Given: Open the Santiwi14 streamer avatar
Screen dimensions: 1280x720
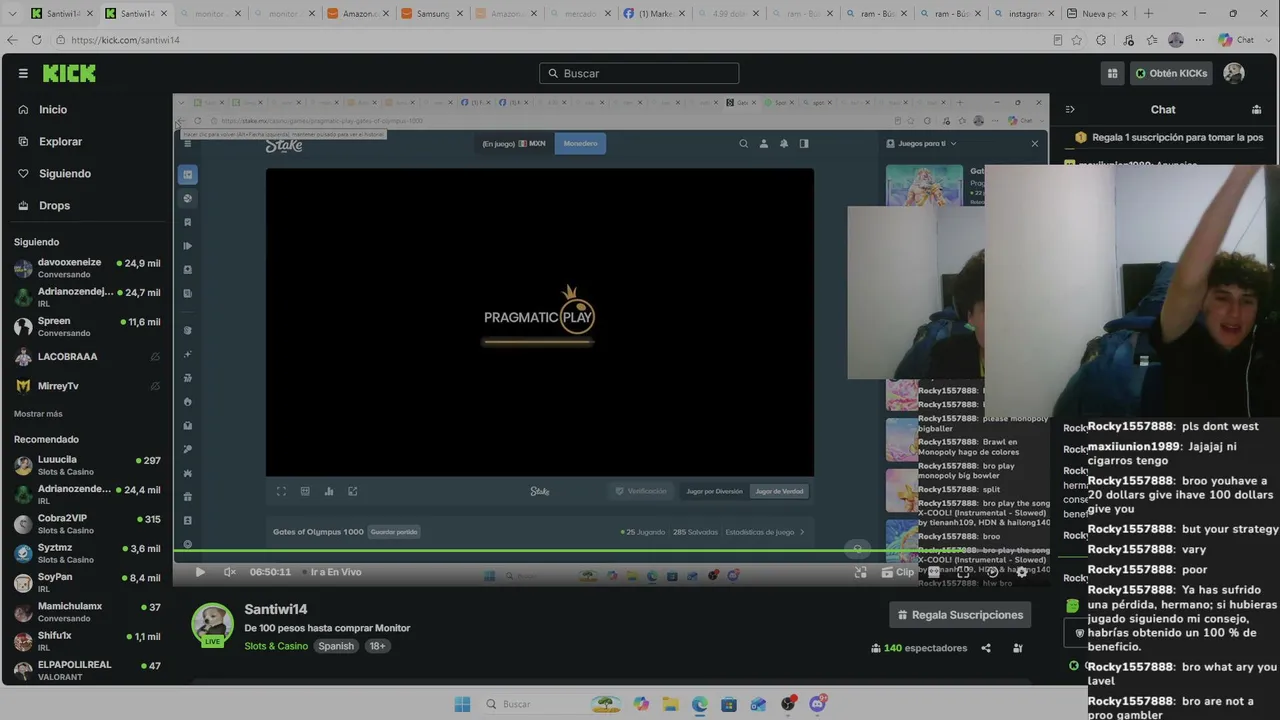Looking at the screenshot, I should click(212, 625).
